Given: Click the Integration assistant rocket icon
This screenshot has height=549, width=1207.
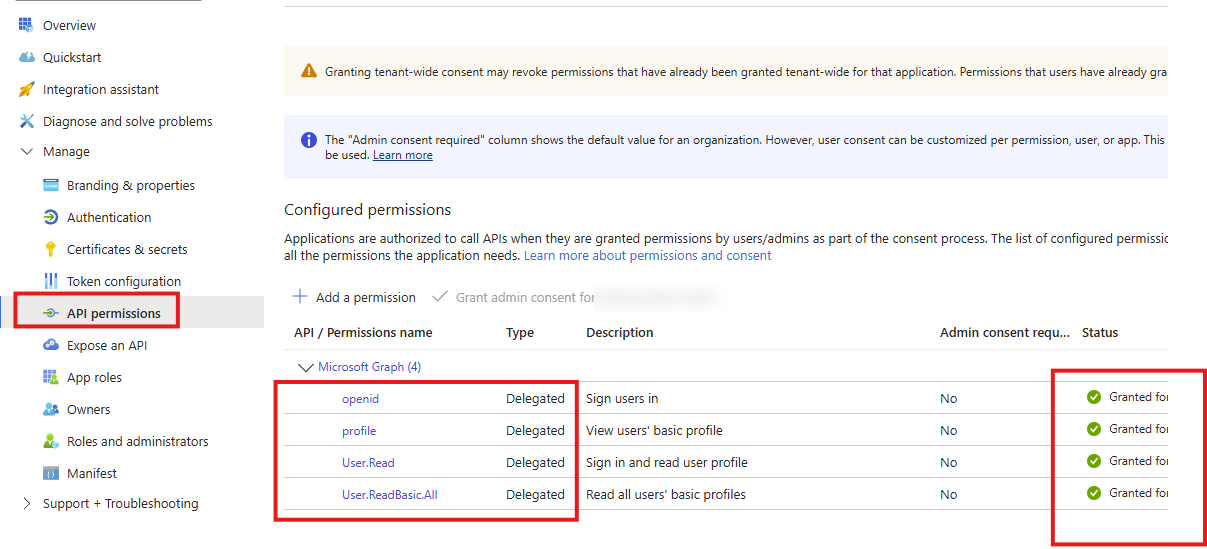Looking at the screenshot, I should pyautogui.click(x=26, y=89).
